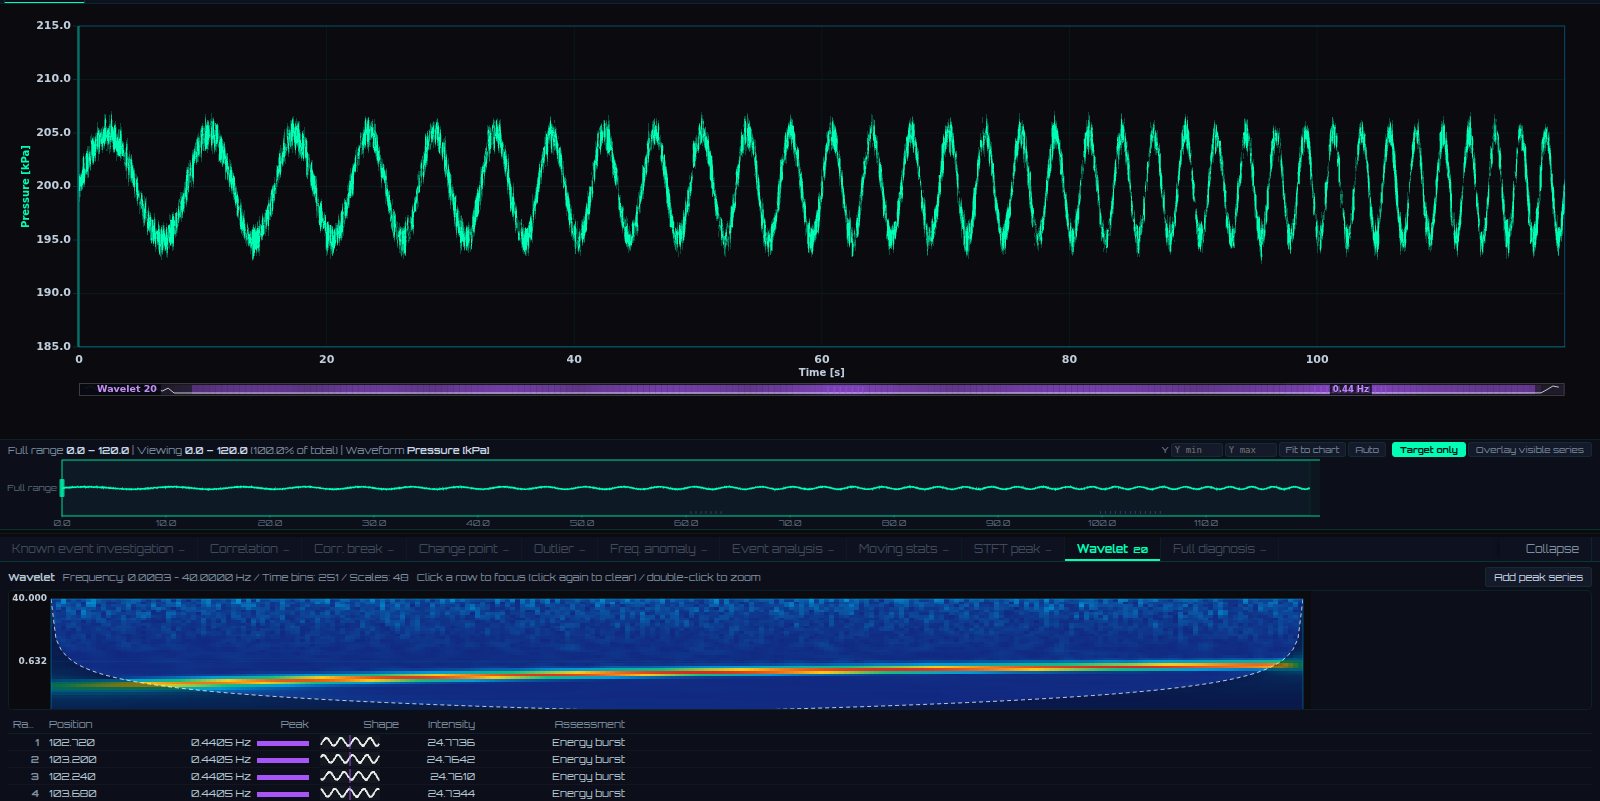Open the Known event investigation tab
Screen dimensions: 1600x801
pos(98,549)
